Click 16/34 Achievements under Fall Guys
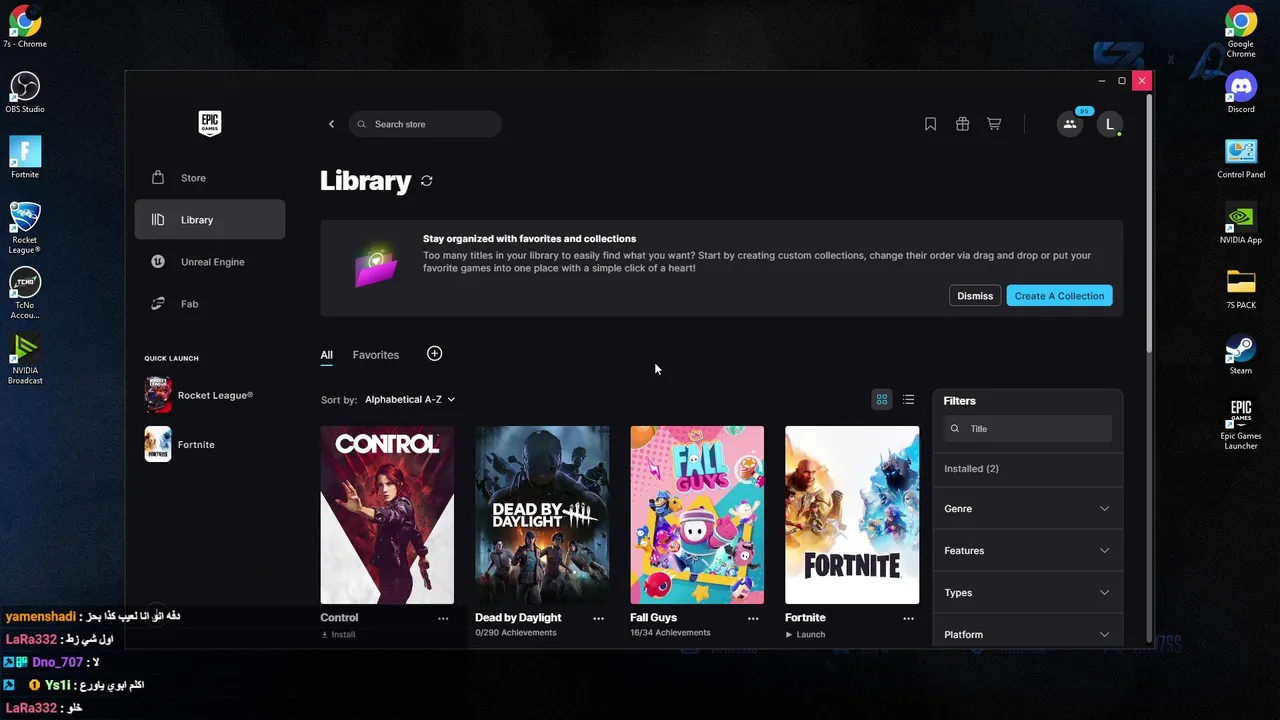Image resolution: width=1280 pixels, height=720 pixels. click(x=670, y=633)
